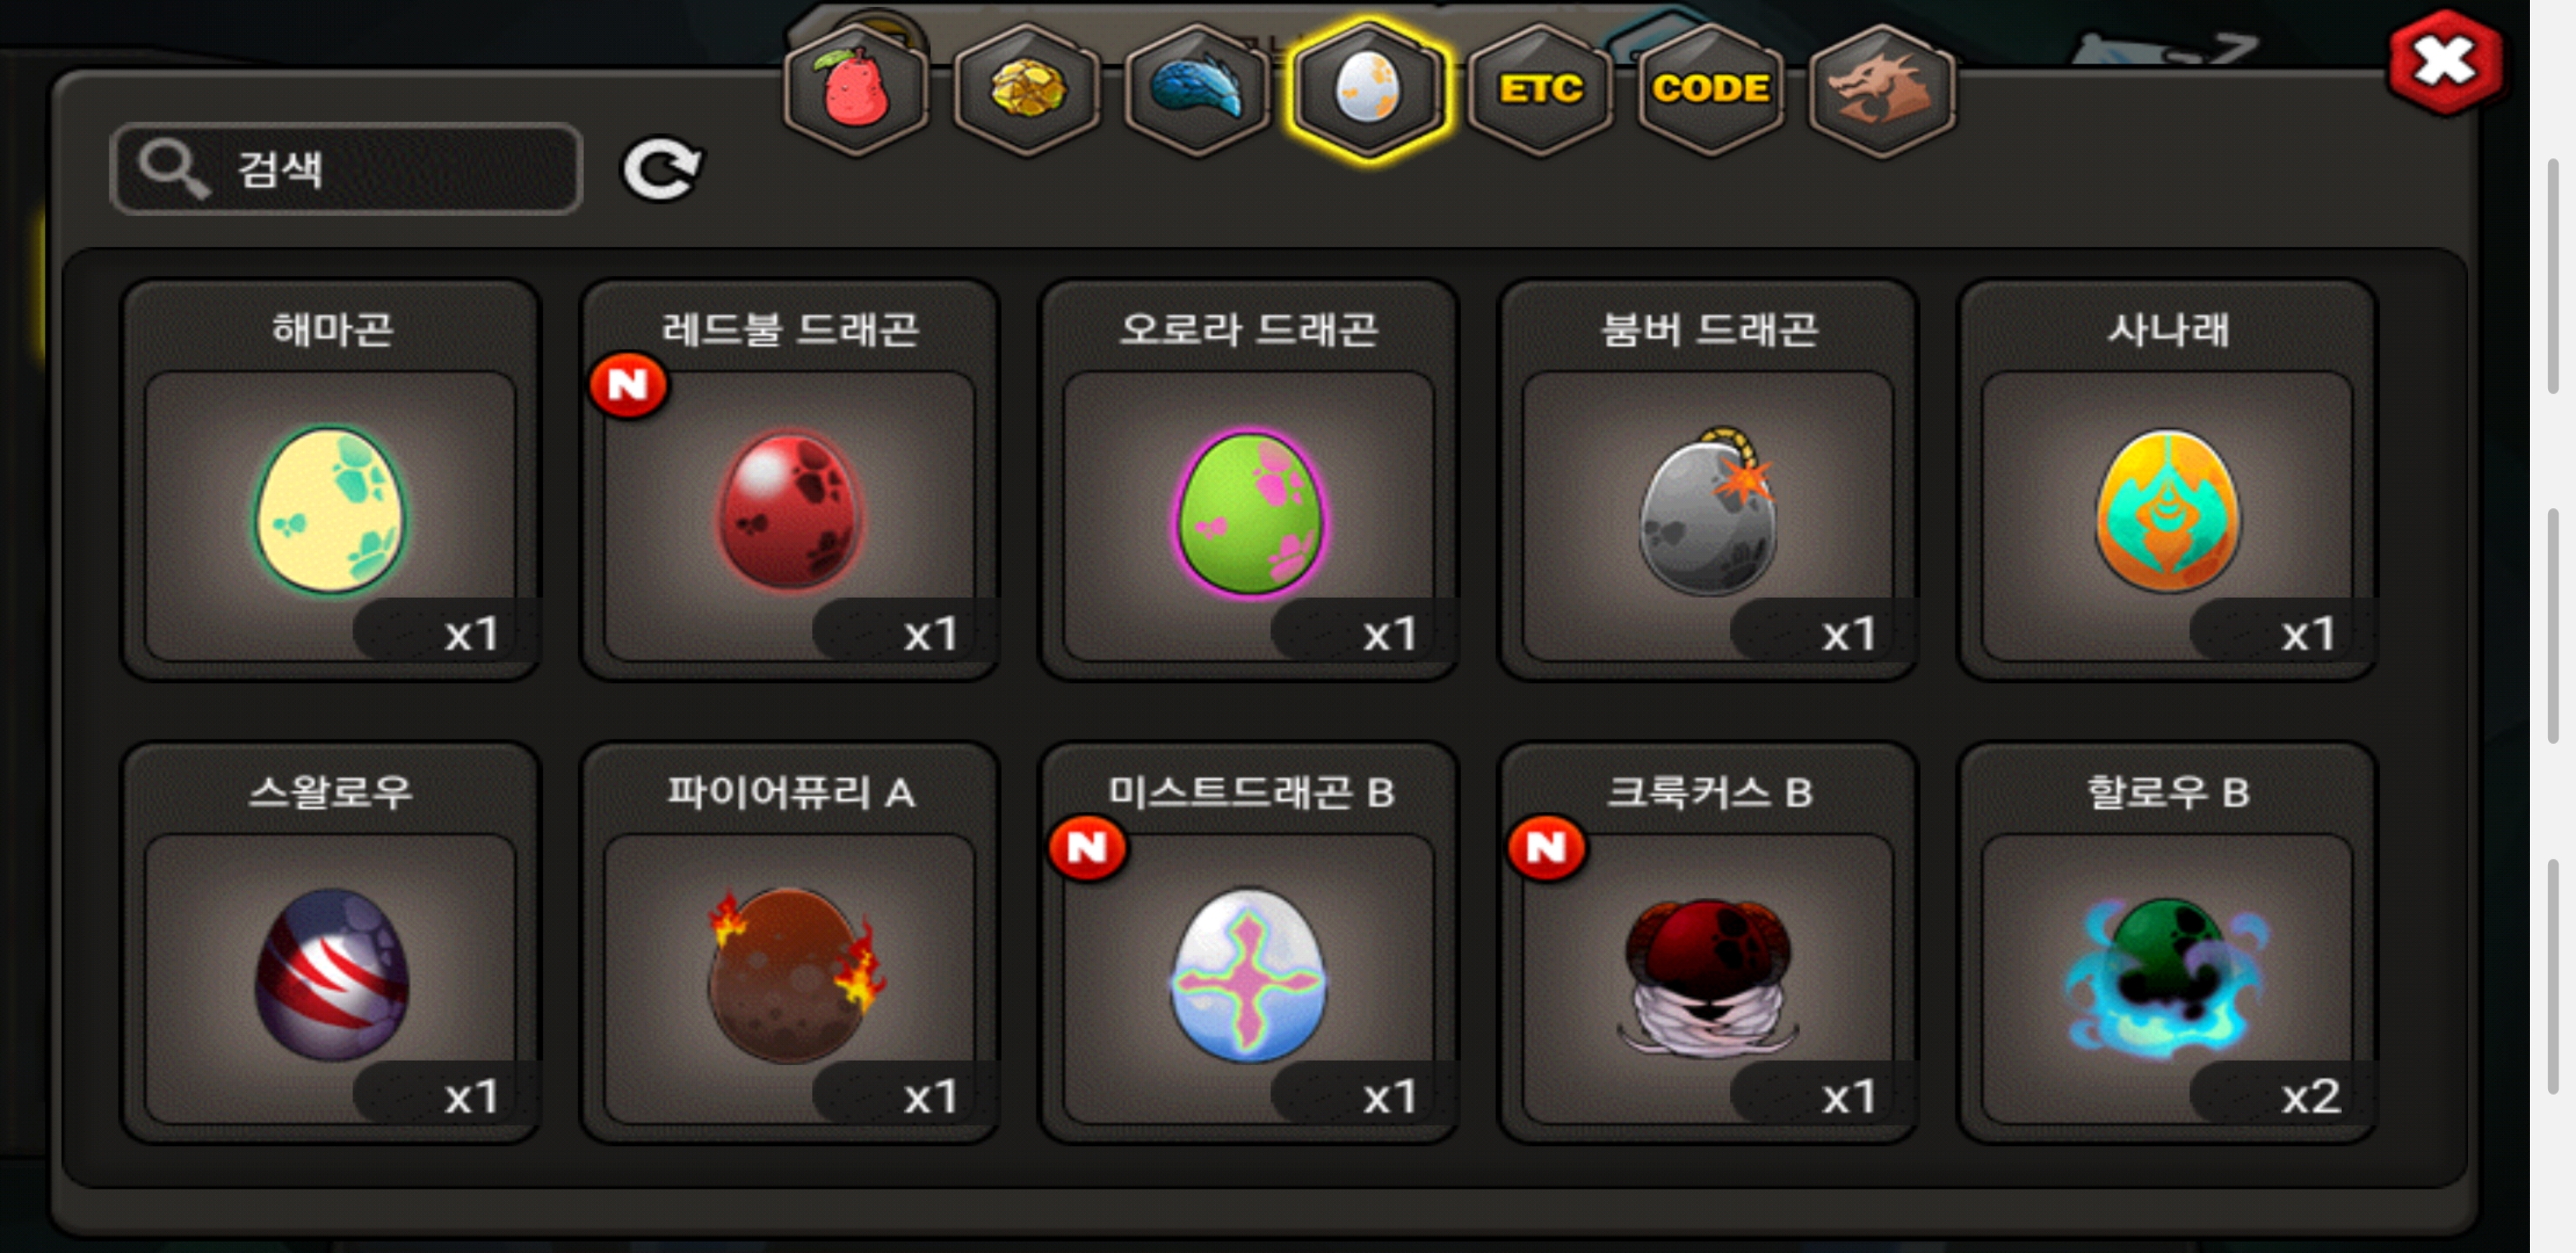This screenshot has height=1253, width=2576.
Task: Pick the 파이어퓨리 A flaming egg
Action: point(790,942)
